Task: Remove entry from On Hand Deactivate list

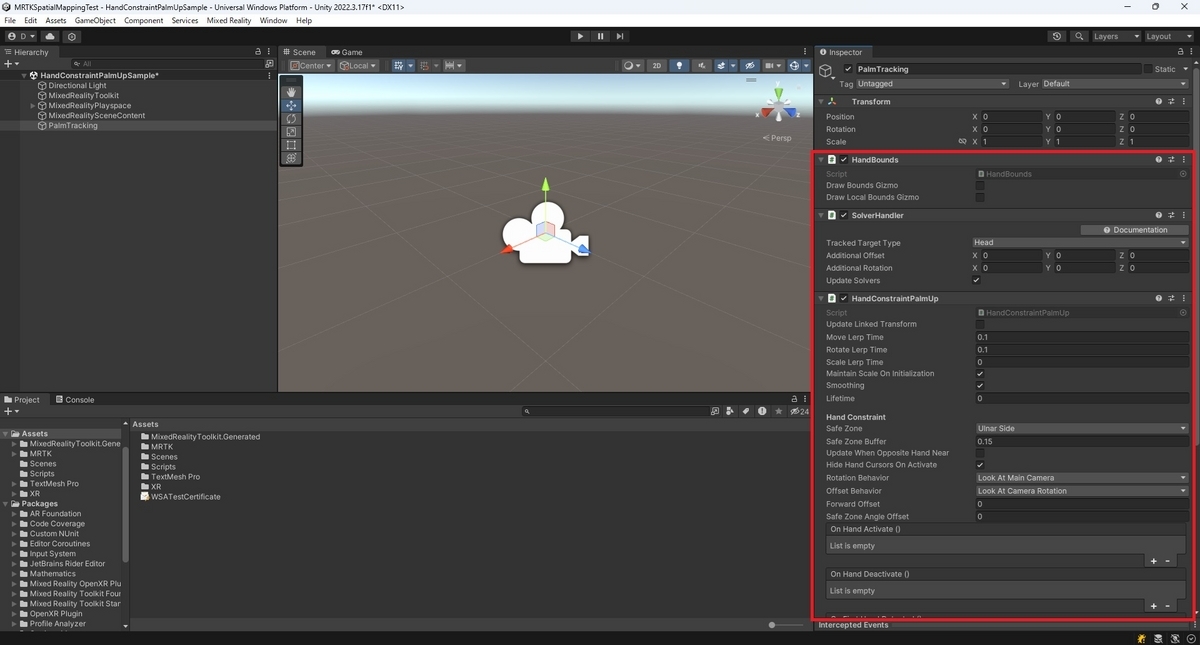Action: (1167, 606)
